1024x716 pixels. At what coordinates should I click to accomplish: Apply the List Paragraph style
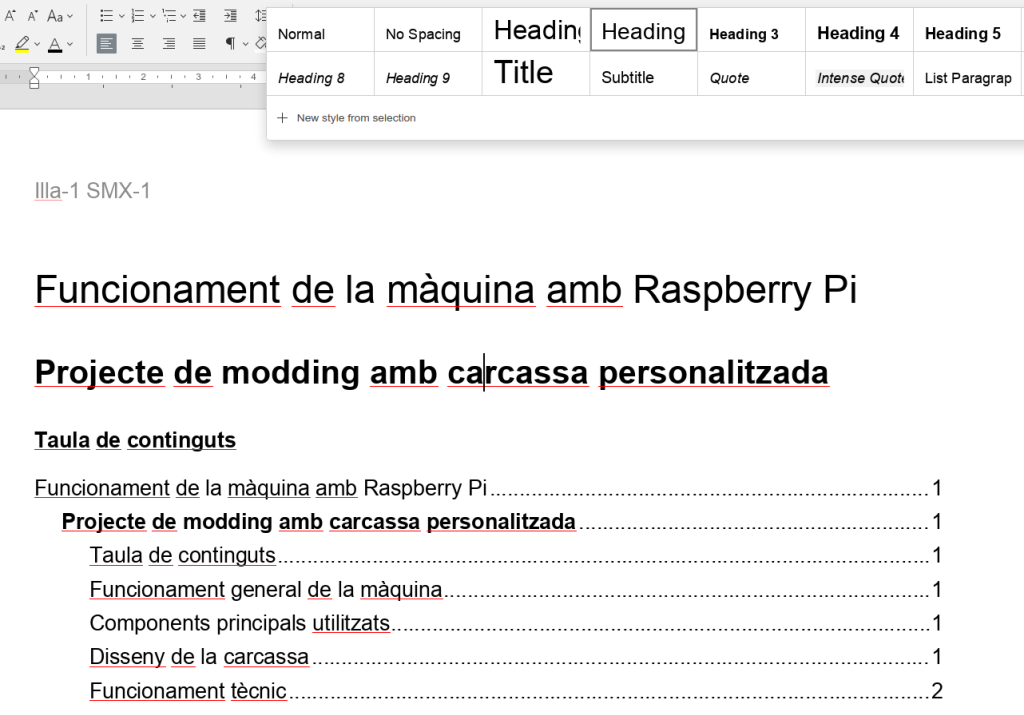[967, 74]
